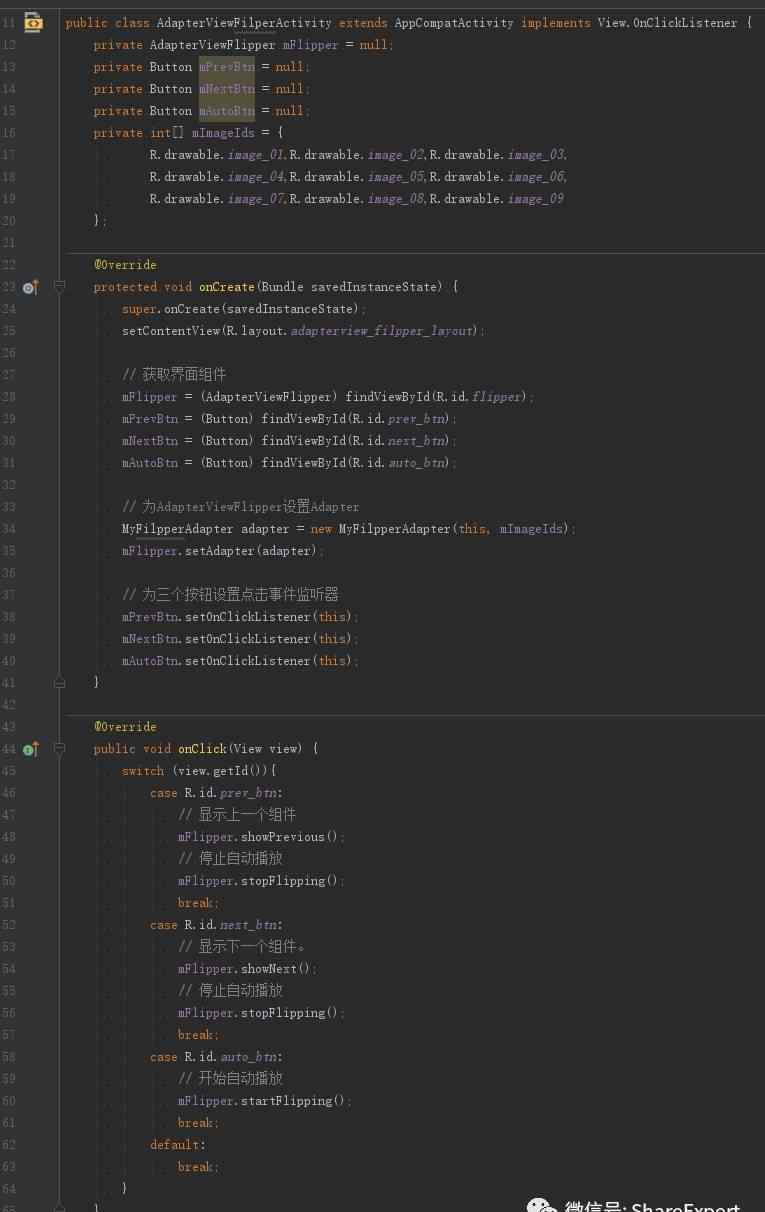The width and height of the screenshot is (765, 1212).
Task: Collapse the onCreate method using its fold marker
Action: tap(59, 287)
